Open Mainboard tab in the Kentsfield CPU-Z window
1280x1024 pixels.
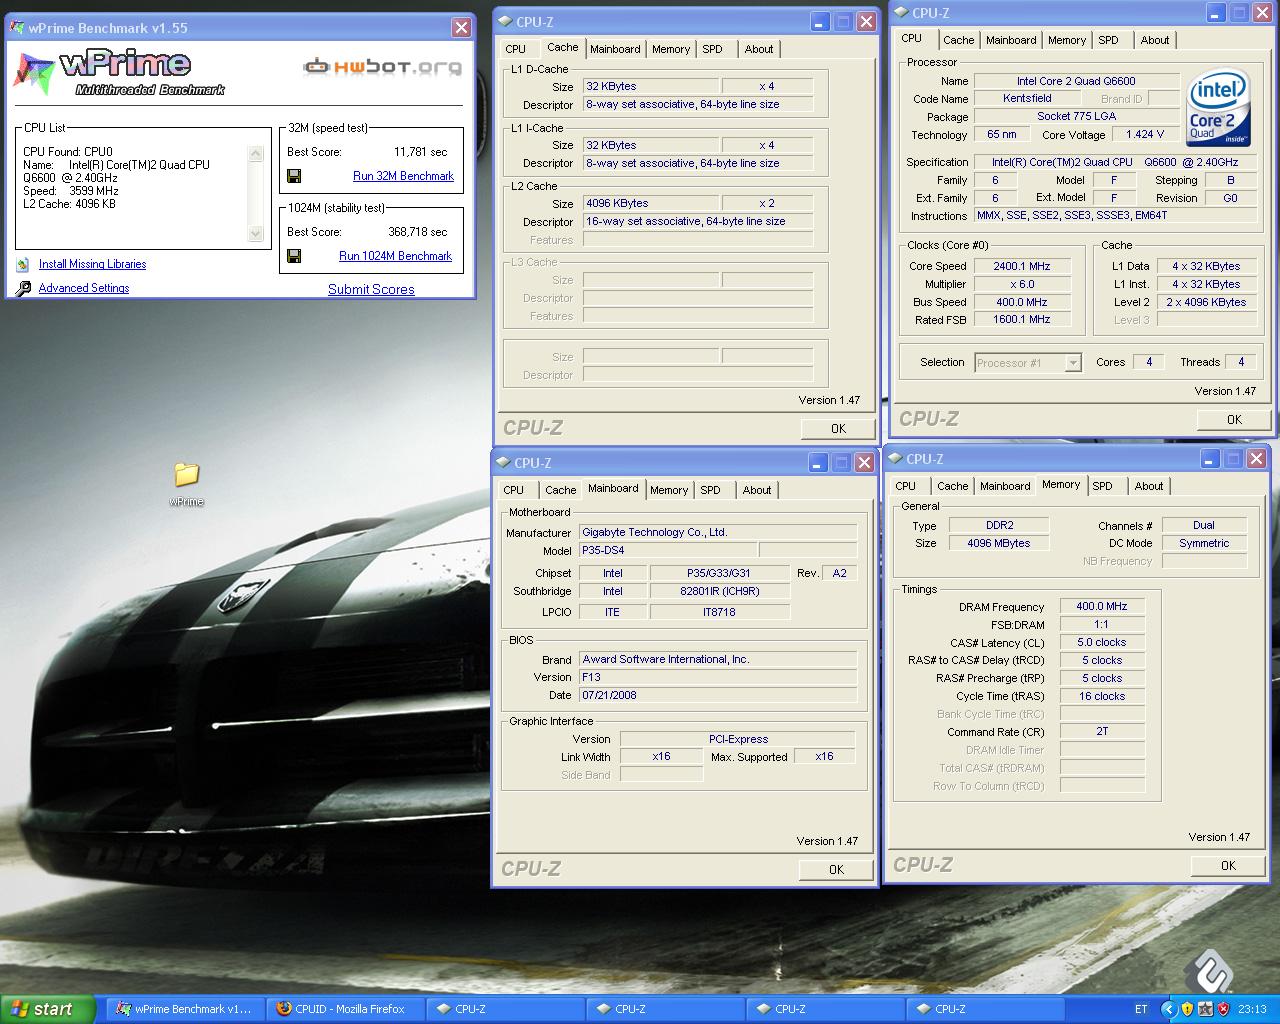[1011, 40]
